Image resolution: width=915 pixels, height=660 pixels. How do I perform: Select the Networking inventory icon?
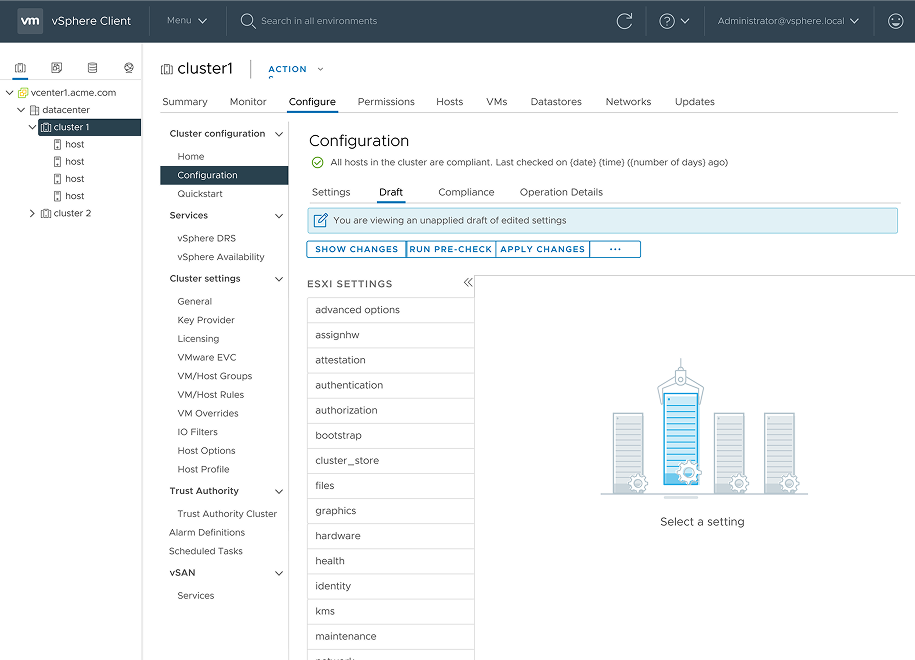pyautogui.click(x=129, y=68)
